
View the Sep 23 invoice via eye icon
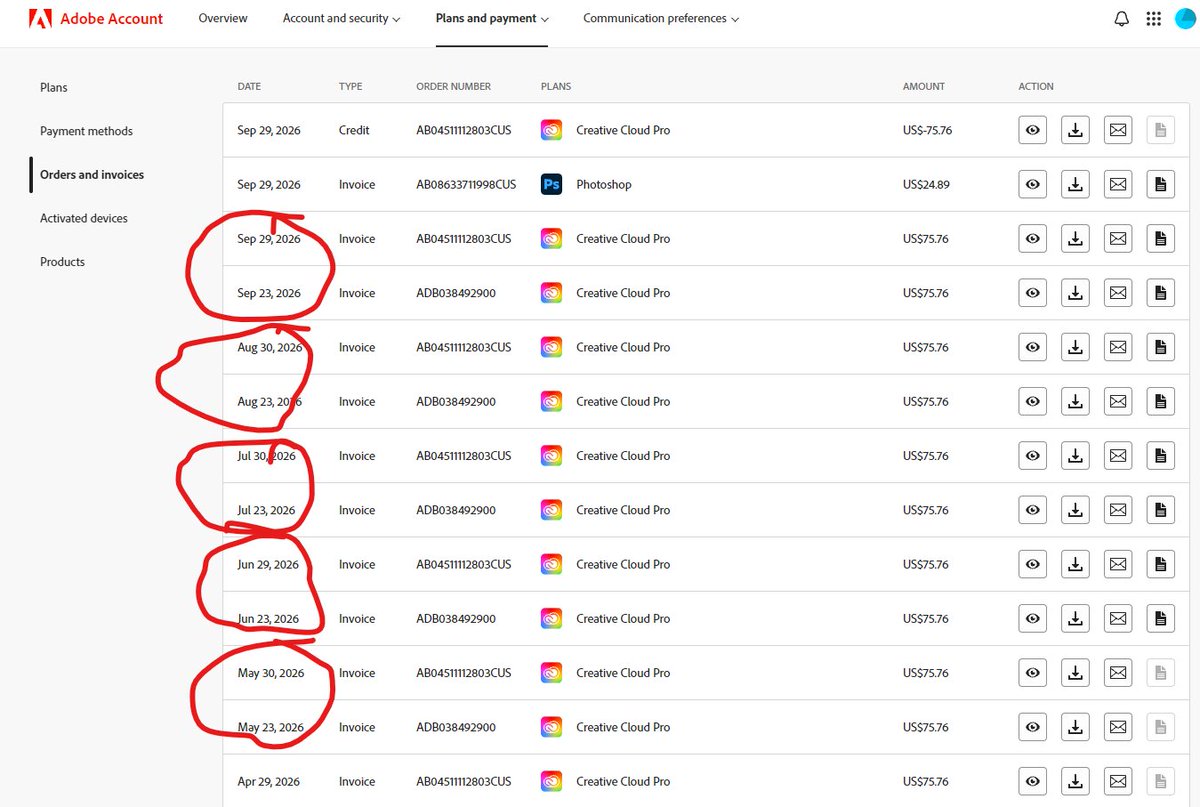click(x=1033, y=293)
